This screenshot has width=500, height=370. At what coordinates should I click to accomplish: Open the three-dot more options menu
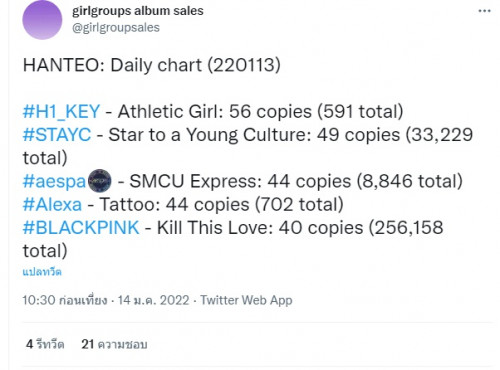484,11
